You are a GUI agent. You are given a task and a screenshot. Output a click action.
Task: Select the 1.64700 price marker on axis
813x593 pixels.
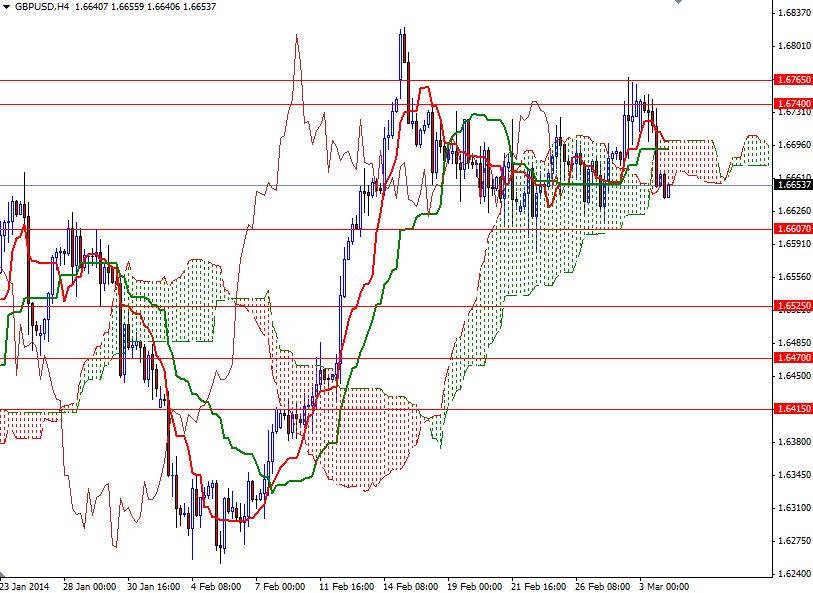789,357
